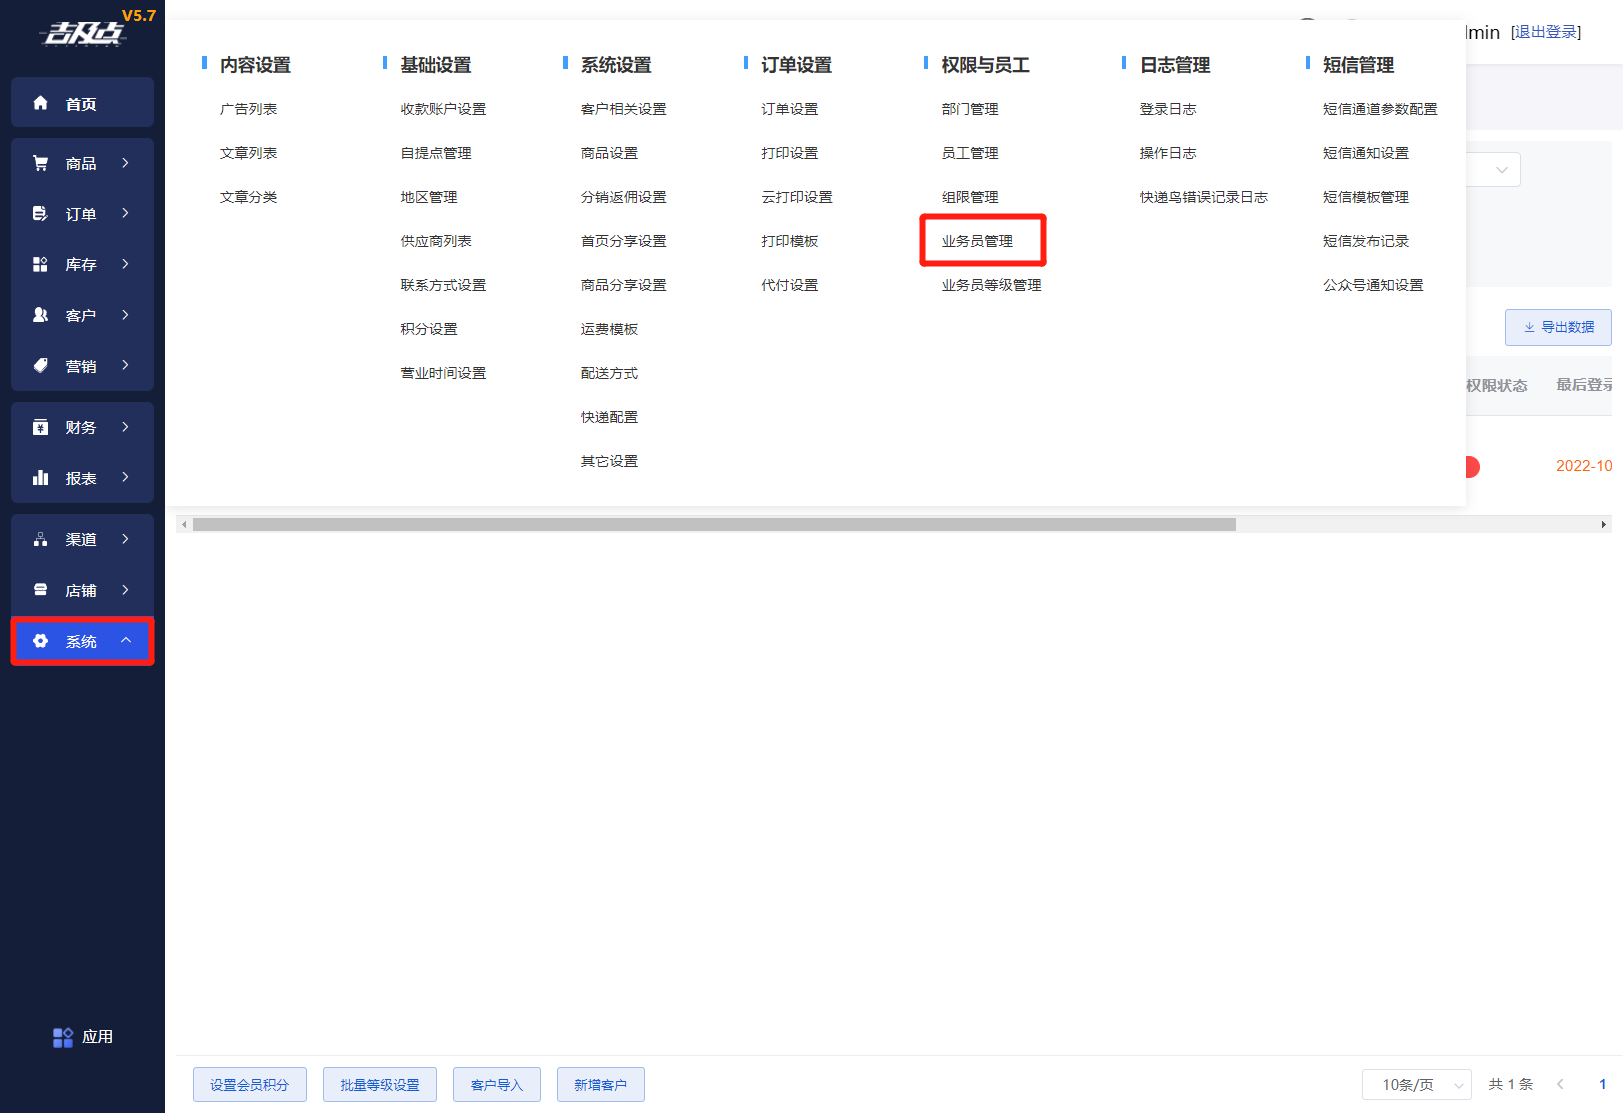Click the 库存 inventory icon
1623x1113 pixels.
pyautogui.click(x=40, y=264)
